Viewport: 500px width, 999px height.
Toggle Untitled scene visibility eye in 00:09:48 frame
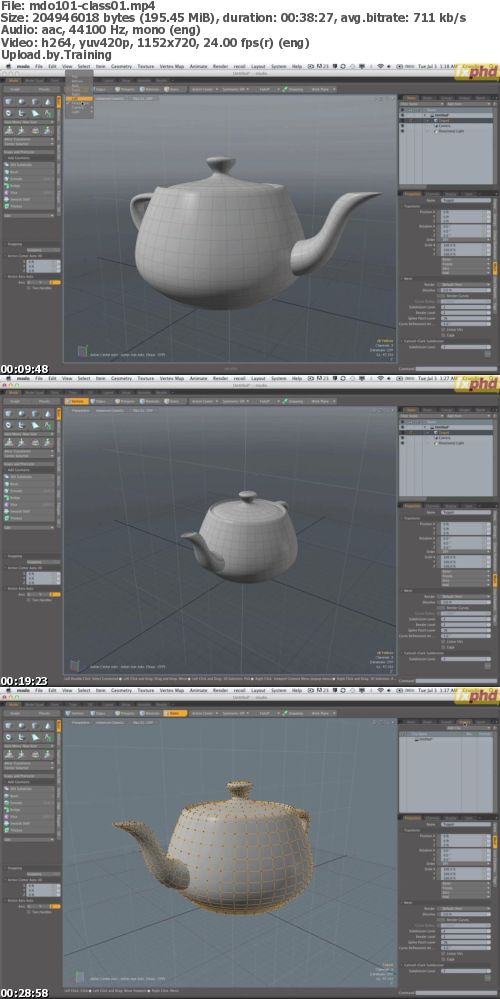402,115
